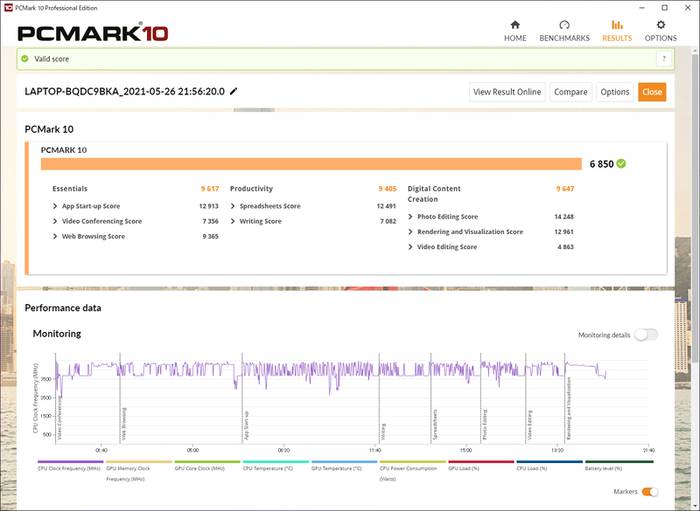The width and height of the screenshot is (700, 511).
Task: Click the valid score help question mark
Action: coord(664,59)
